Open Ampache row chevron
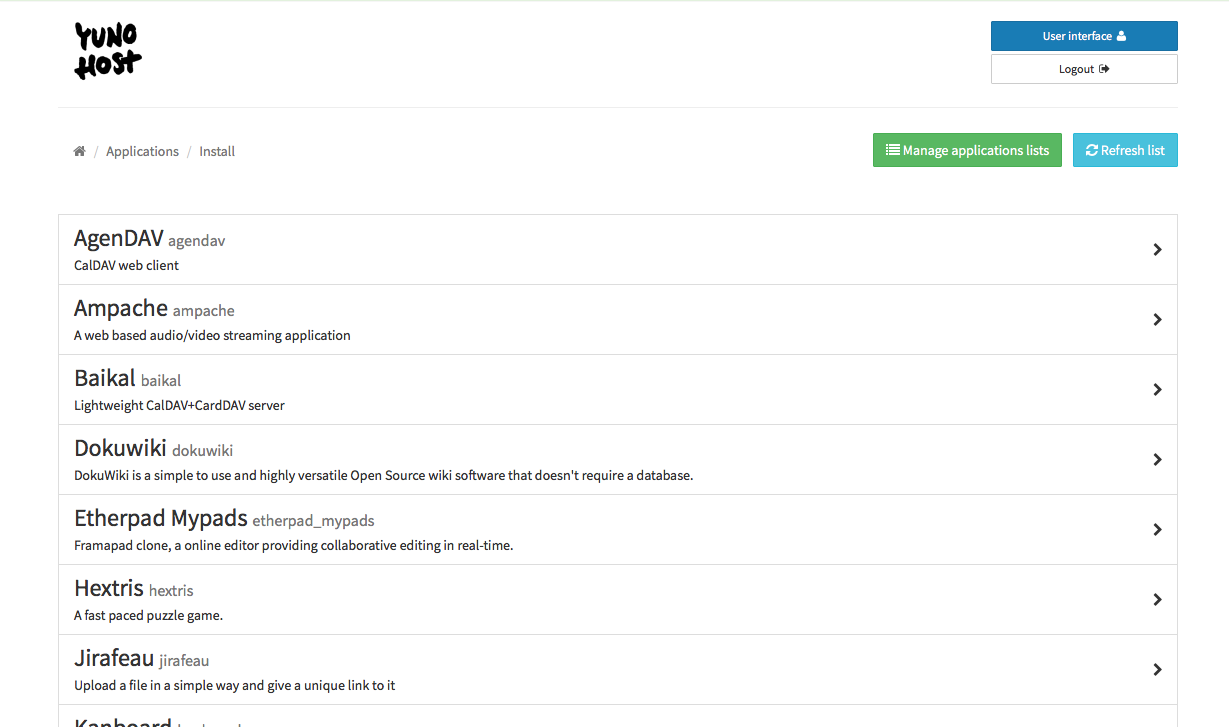The width and height of the screenshot is (1229, 727). (1157, 320)
